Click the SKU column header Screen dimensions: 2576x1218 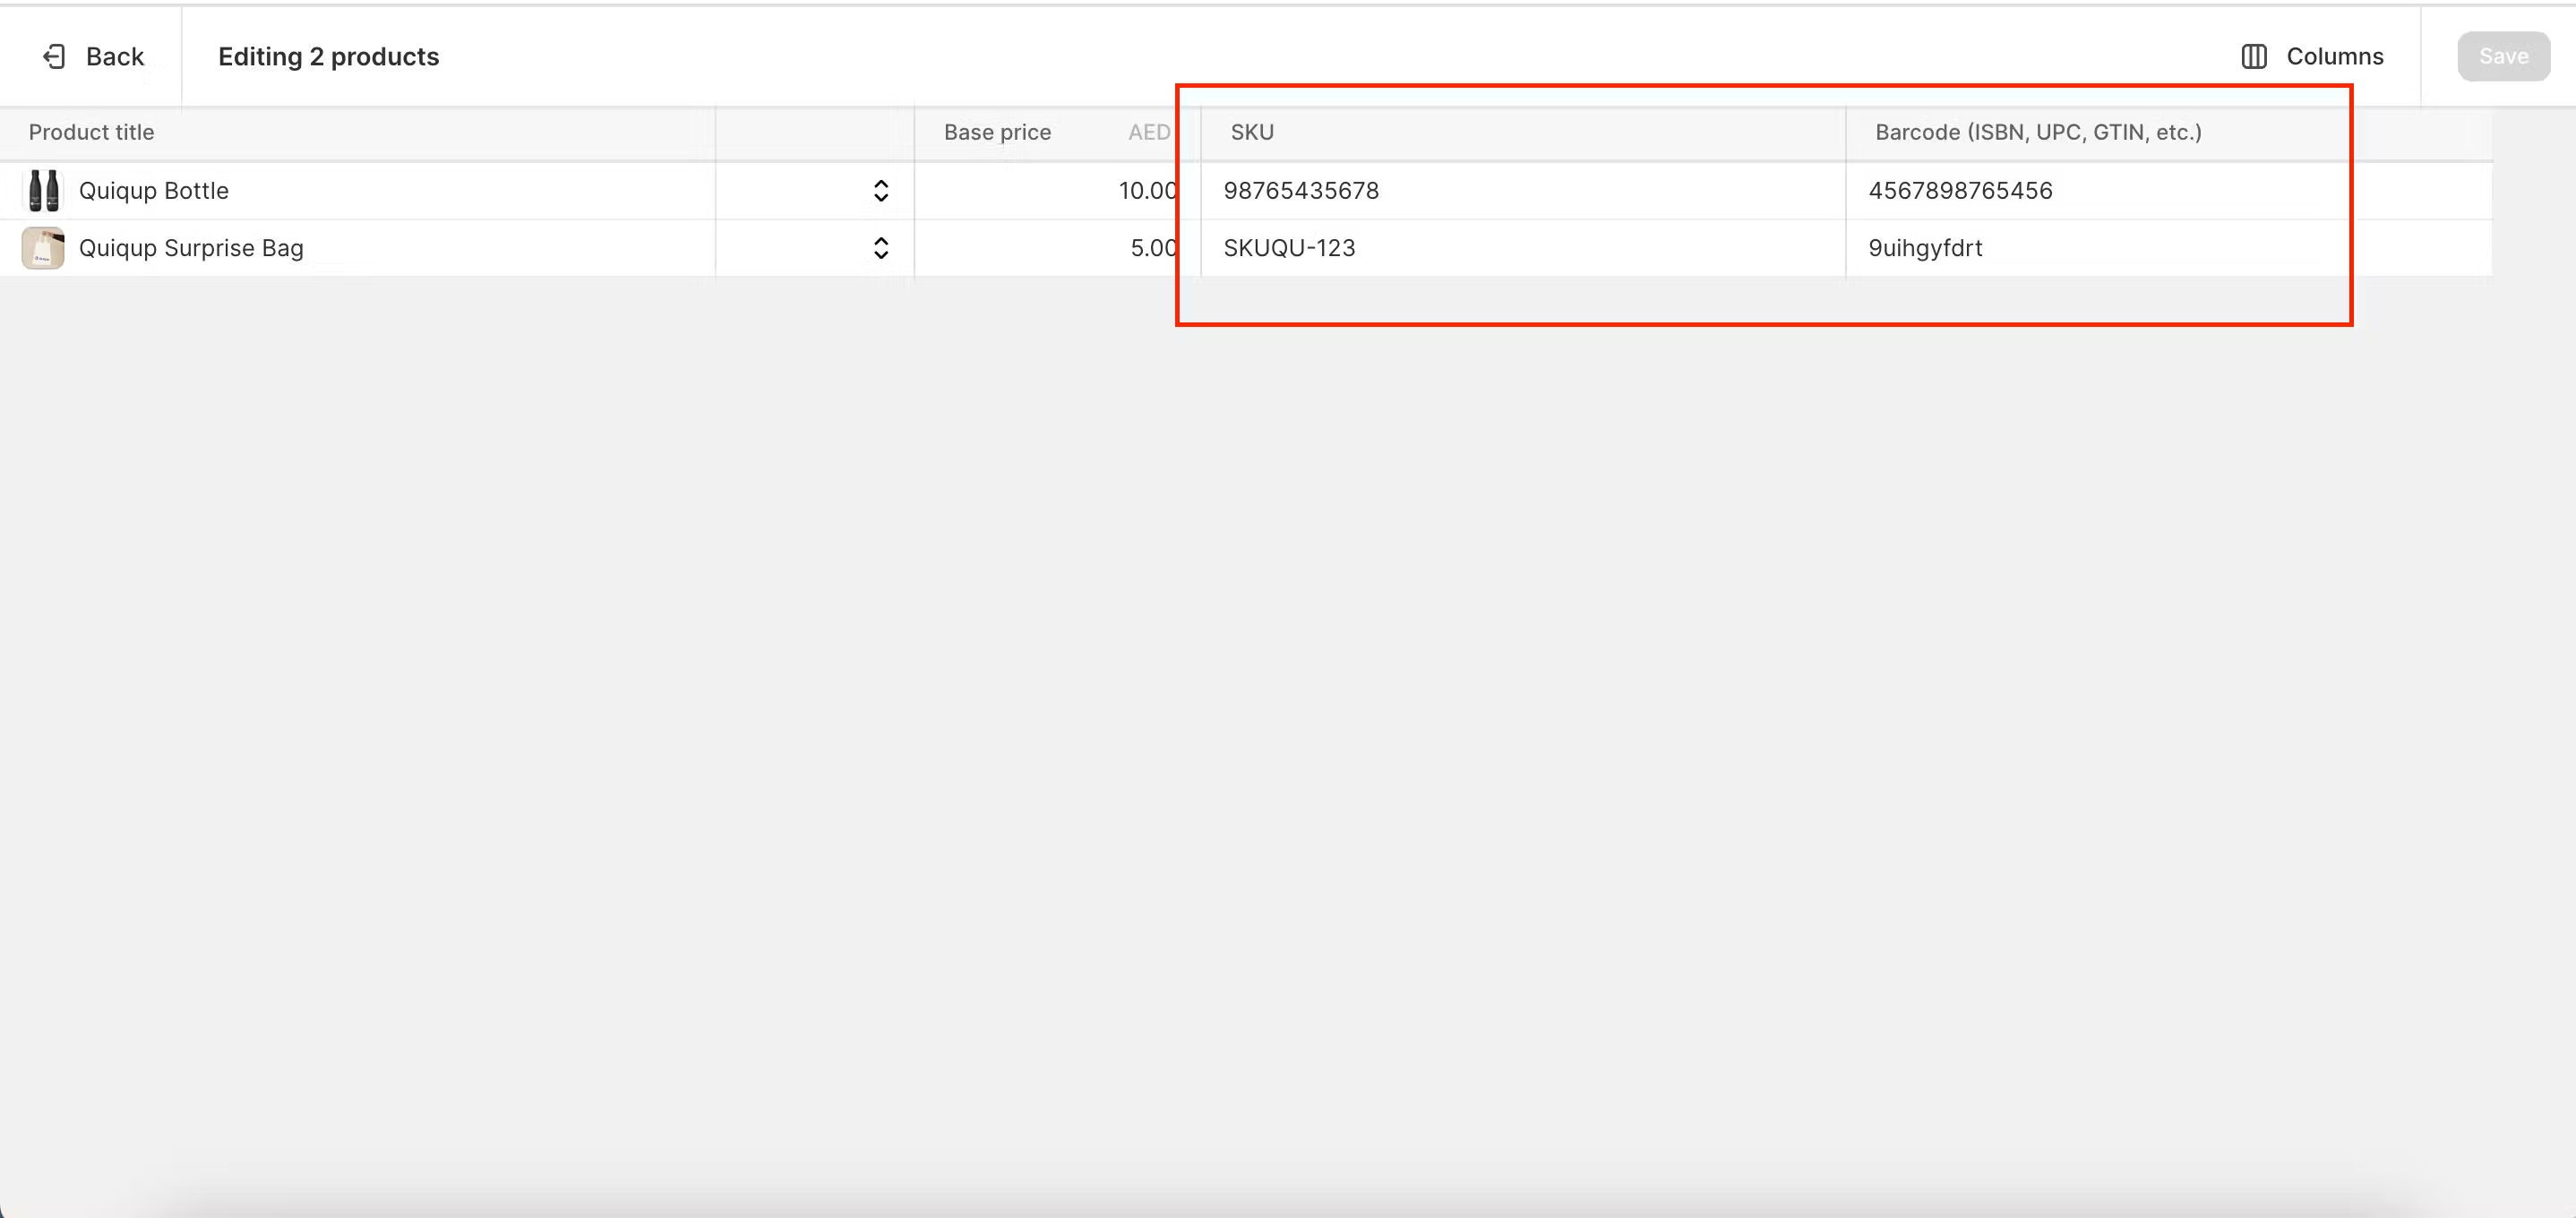coord(1252,133)
